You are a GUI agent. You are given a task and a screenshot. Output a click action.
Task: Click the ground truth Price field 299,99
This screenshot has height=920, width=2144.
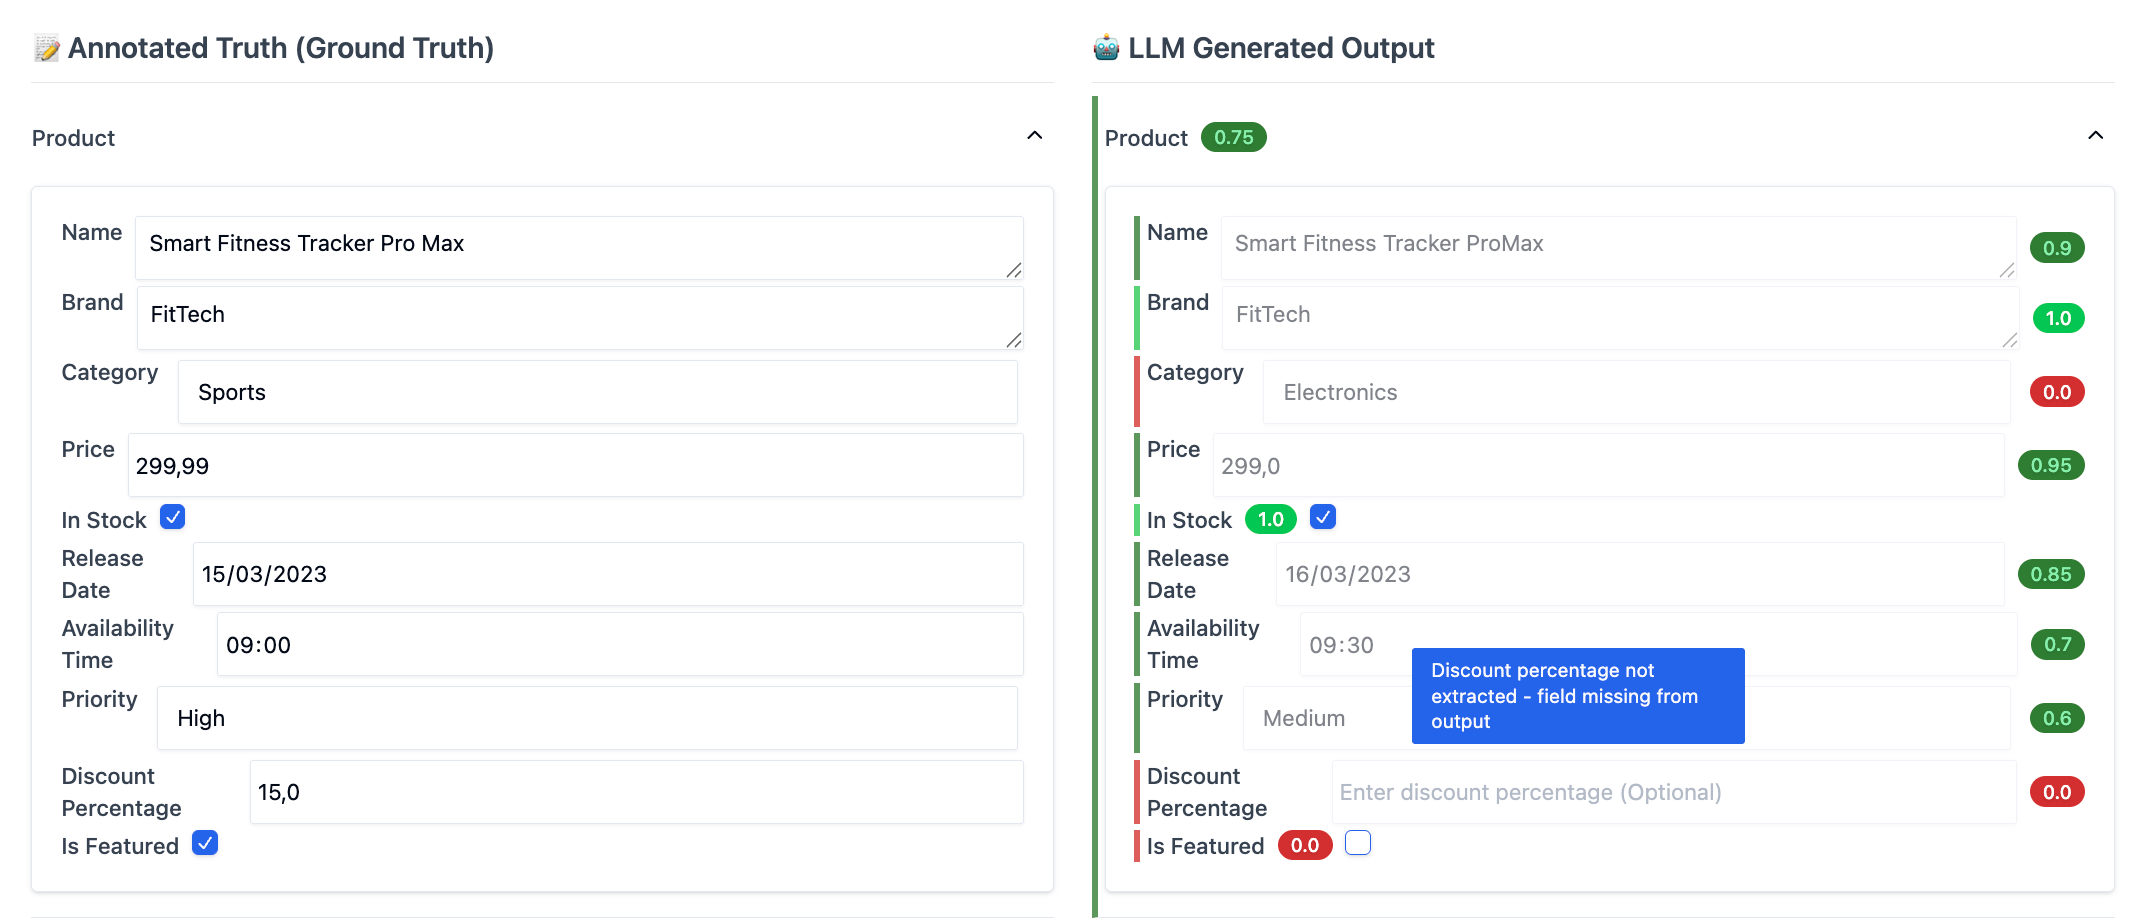pyautogui.click(x=575, y=465)
